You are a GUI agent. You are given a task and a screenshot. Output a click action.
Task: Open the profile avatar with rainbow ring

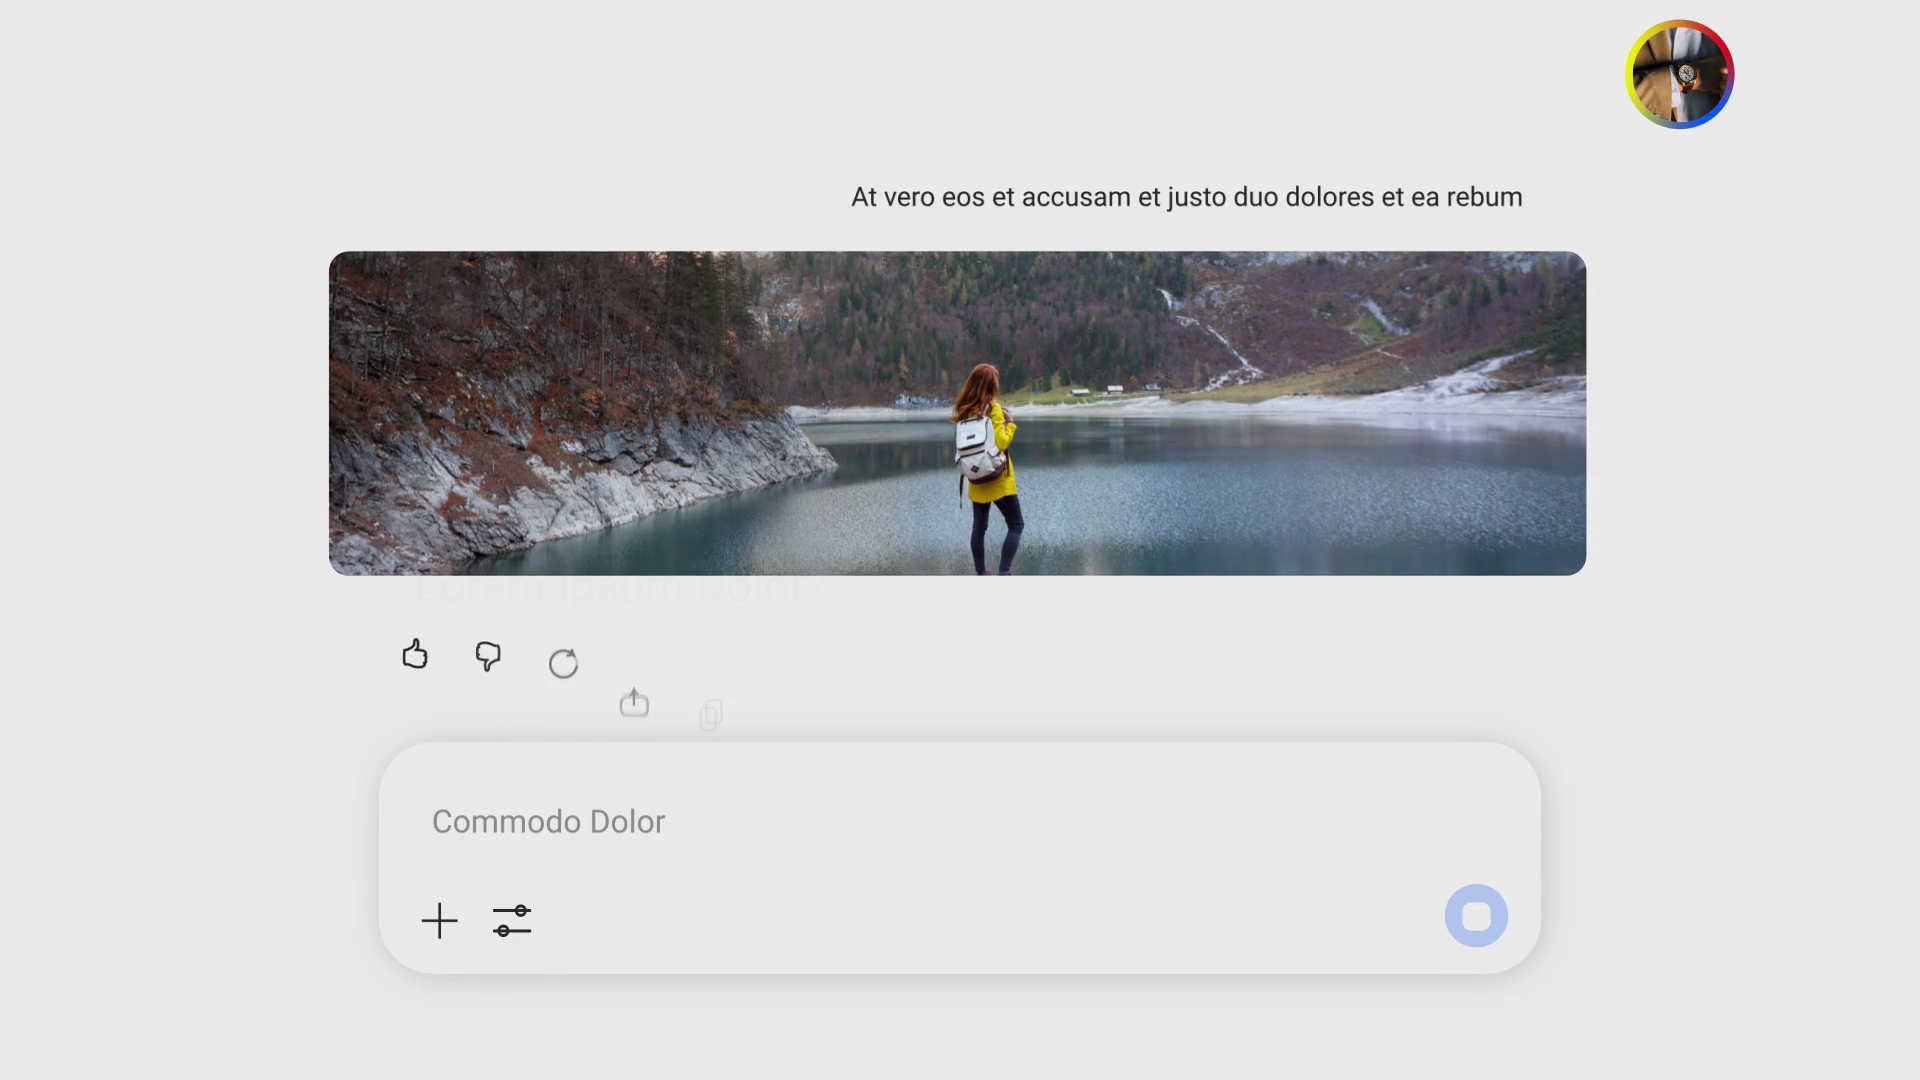click(1679, 75)
